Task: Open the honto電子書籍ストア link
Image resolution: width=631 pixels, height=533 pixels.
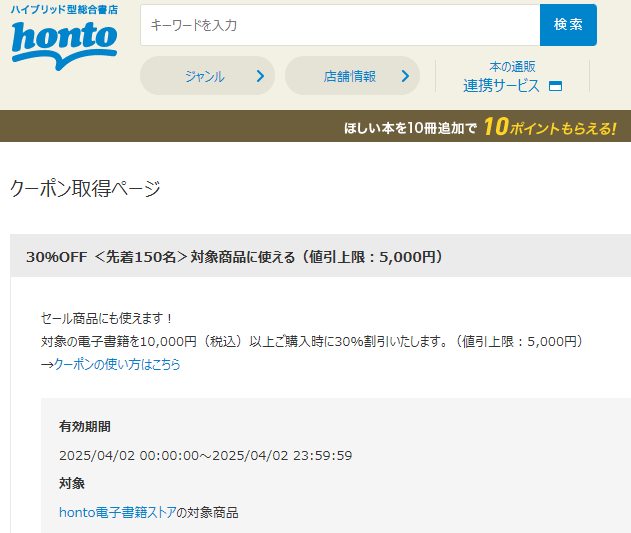Action: [118, 512]
